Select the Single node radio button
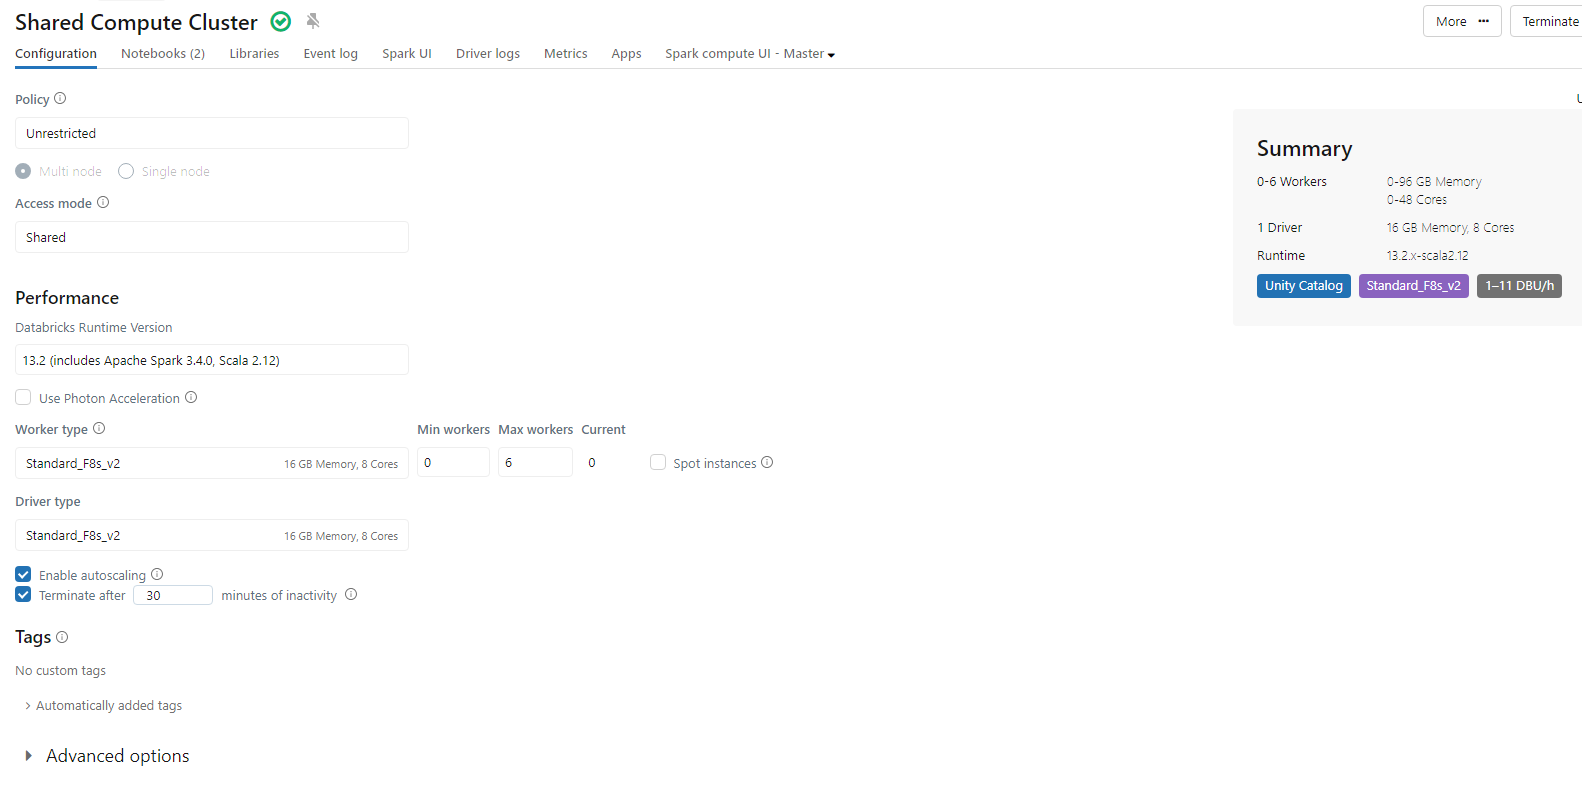Screen dimensions: 1582x797 click(x=126, y=171)
